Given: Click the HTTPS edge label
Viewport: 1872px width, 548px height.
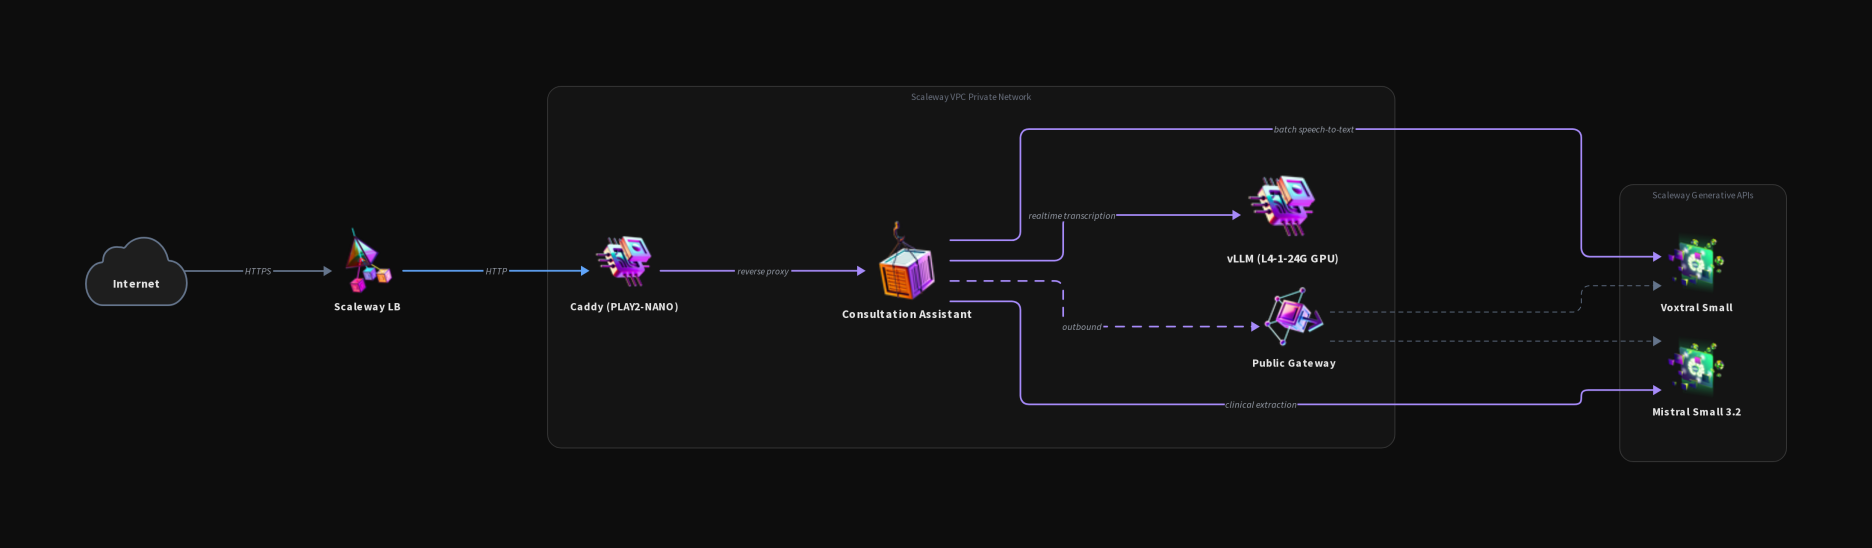Looking at the screenshot, I should pos(258,271).
